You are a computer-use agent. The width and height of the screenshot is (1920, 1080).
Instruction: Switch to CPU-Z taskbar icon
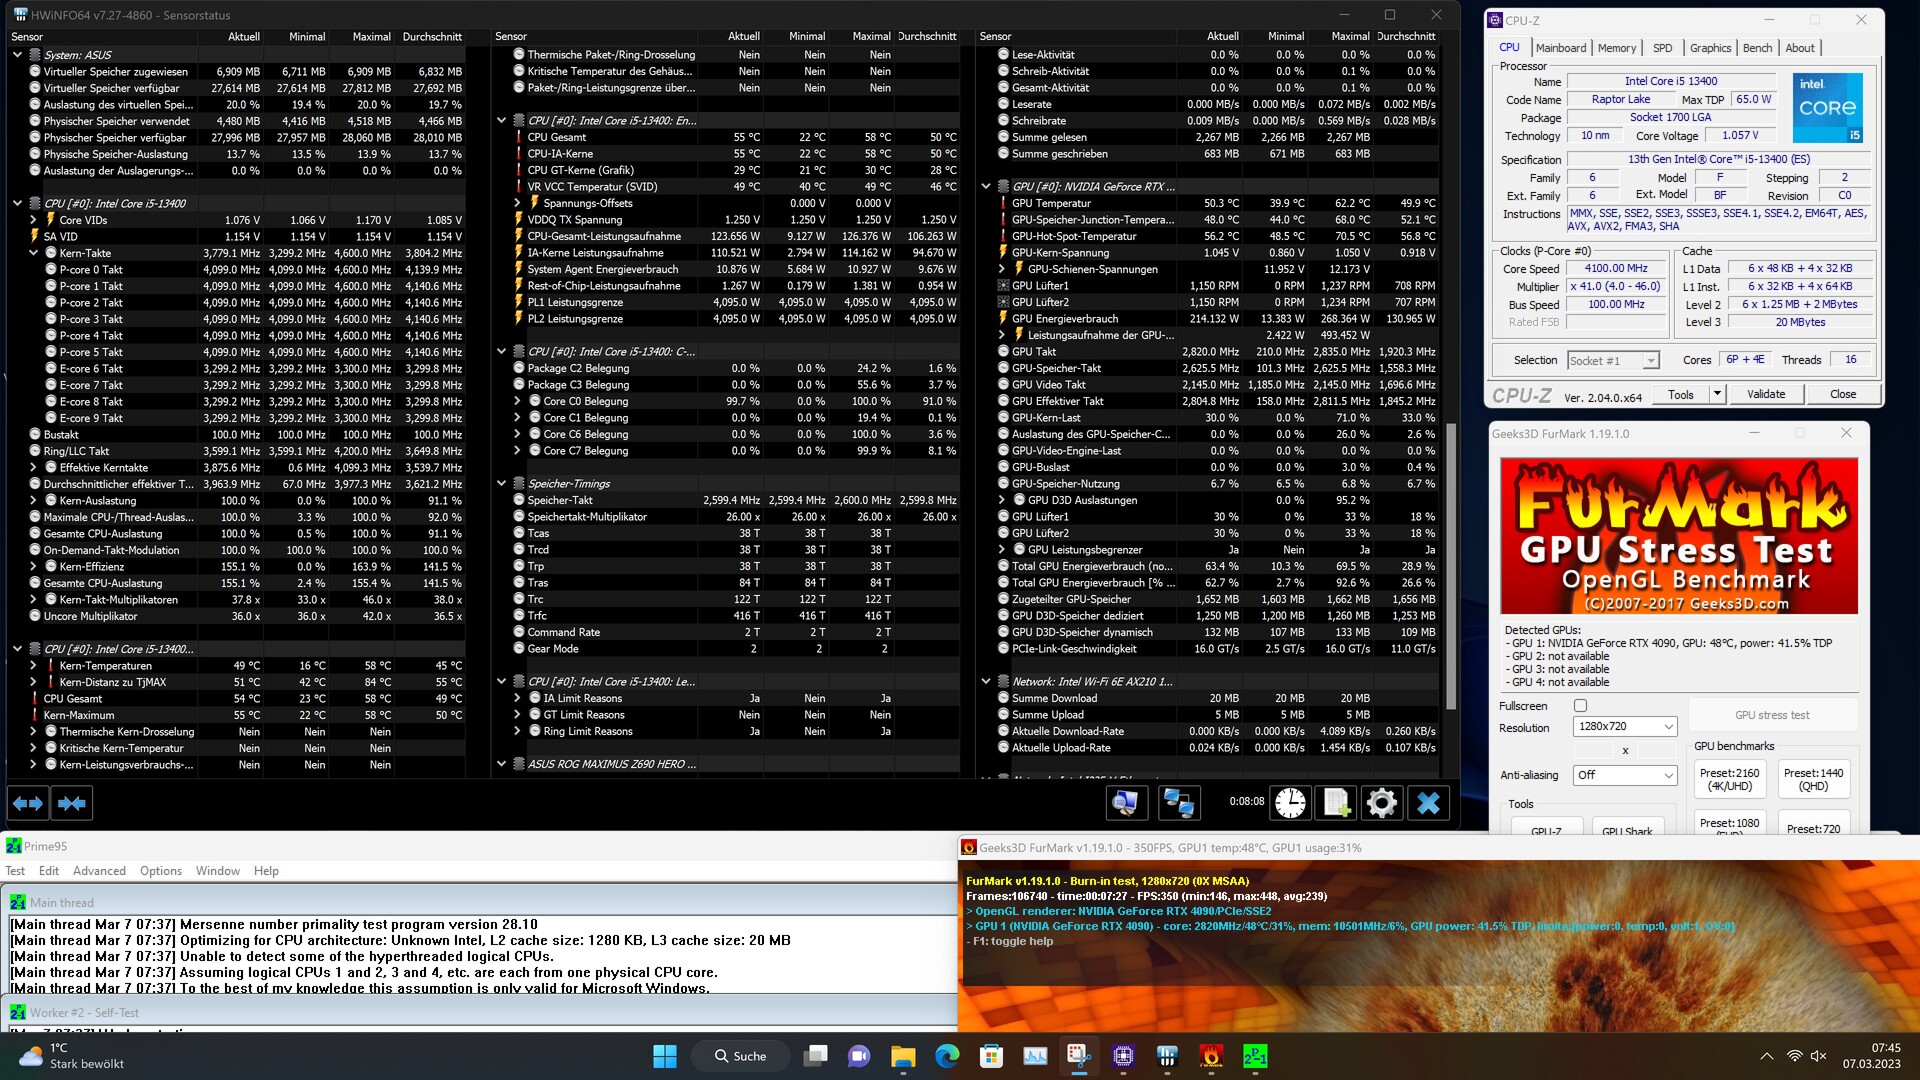pyautogui.click(x=1123, y=1056)
